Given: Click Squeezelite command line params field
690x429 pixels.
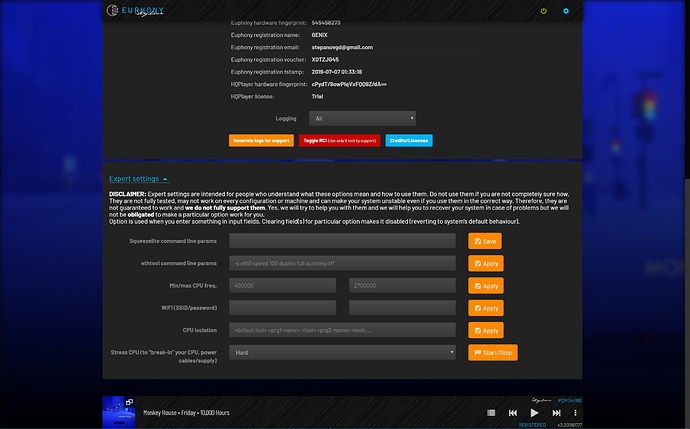Looking at the screenshot, I should 342,241.
